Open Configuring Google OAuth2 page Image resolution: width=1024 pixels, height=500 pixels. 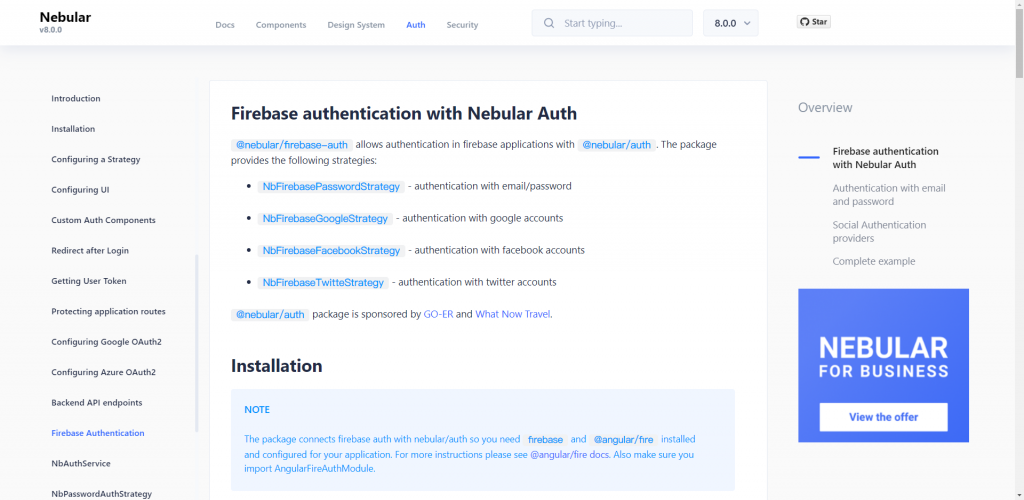point(106,342)
